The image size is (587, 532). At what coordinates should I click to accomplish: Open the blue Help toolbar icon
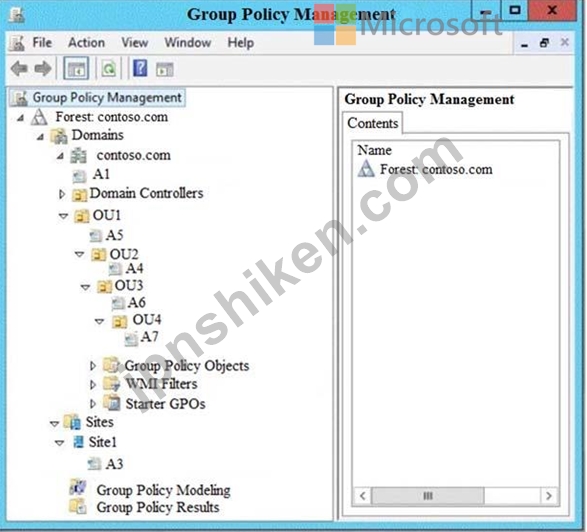(x=140, y=68)
